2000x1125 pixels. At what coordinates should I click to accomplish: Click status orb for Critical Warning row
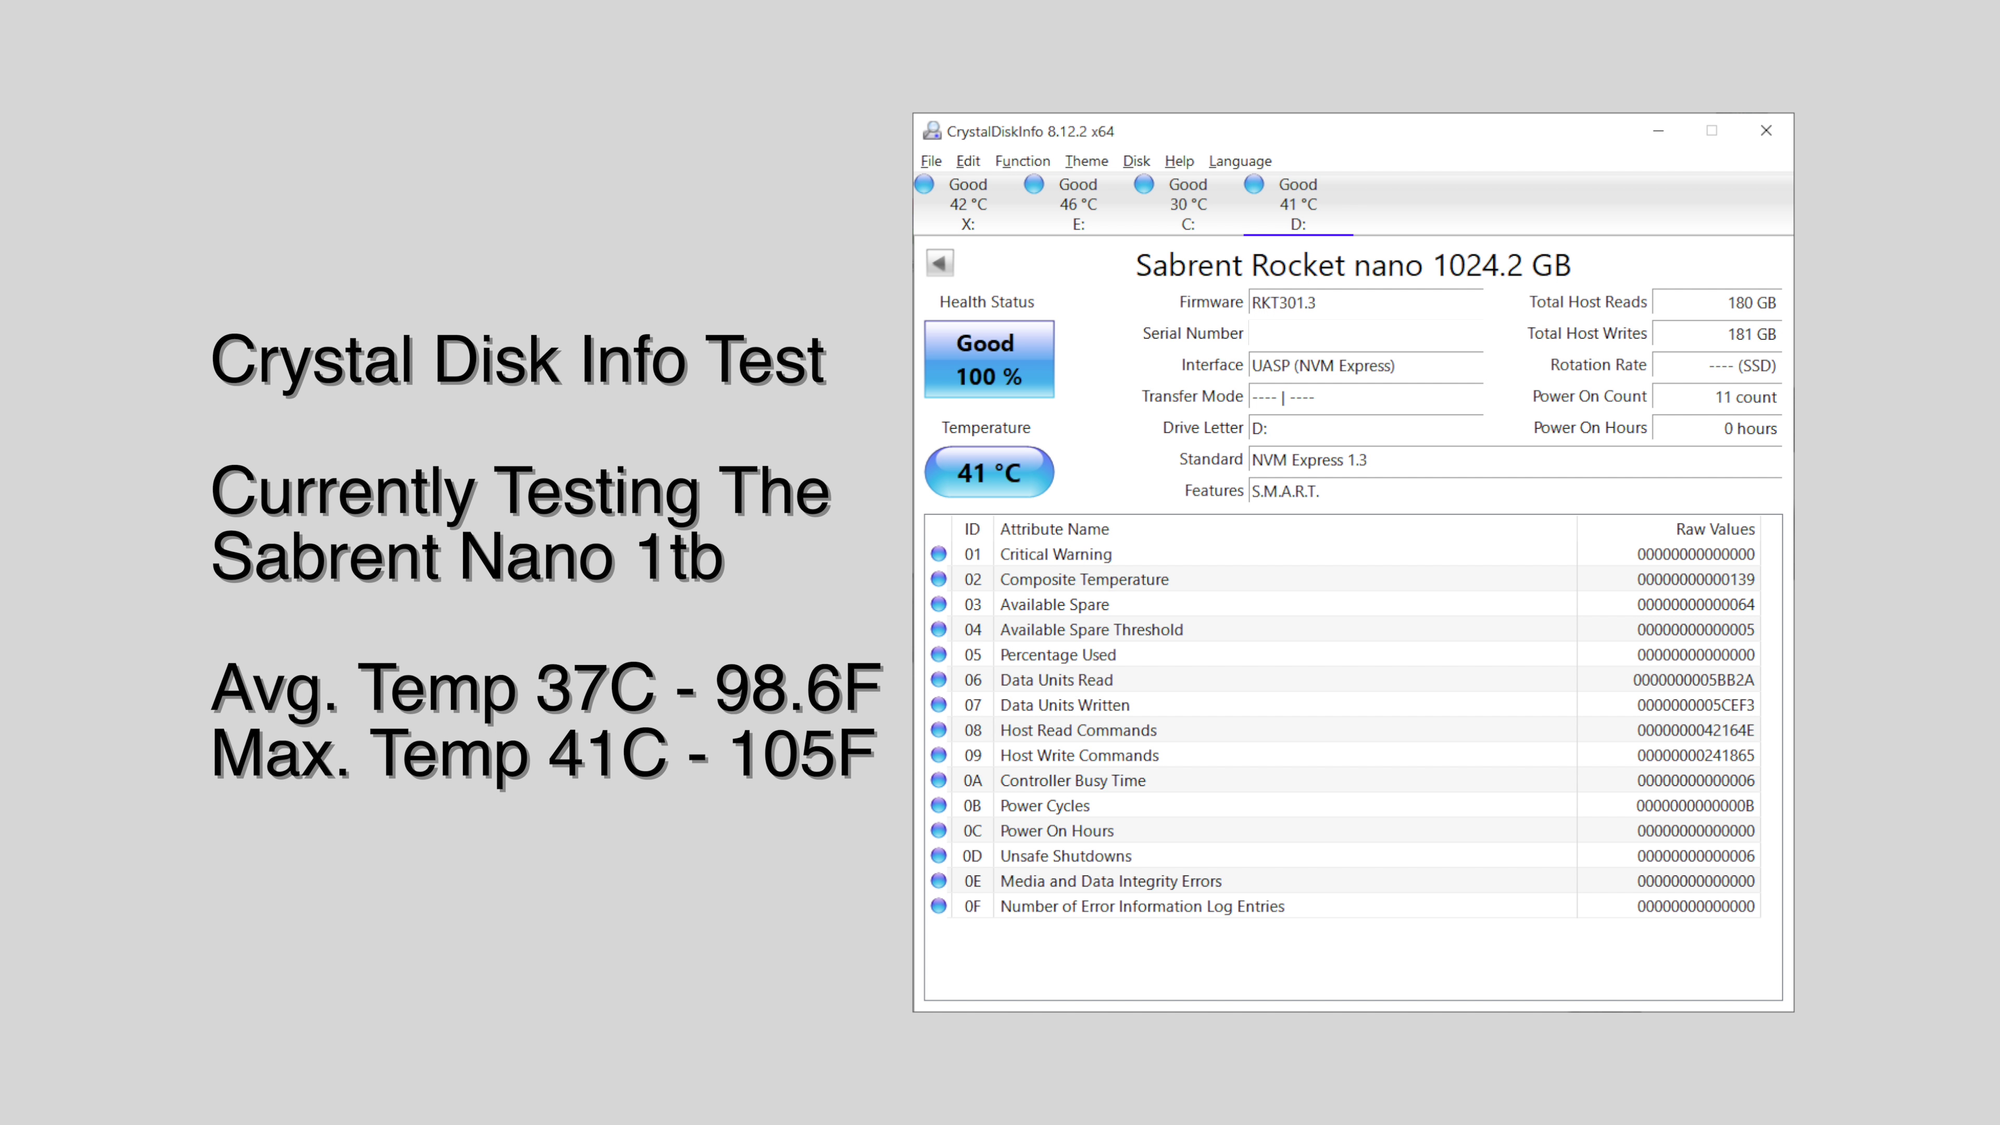pyautogui.click(x=939, y=554)
